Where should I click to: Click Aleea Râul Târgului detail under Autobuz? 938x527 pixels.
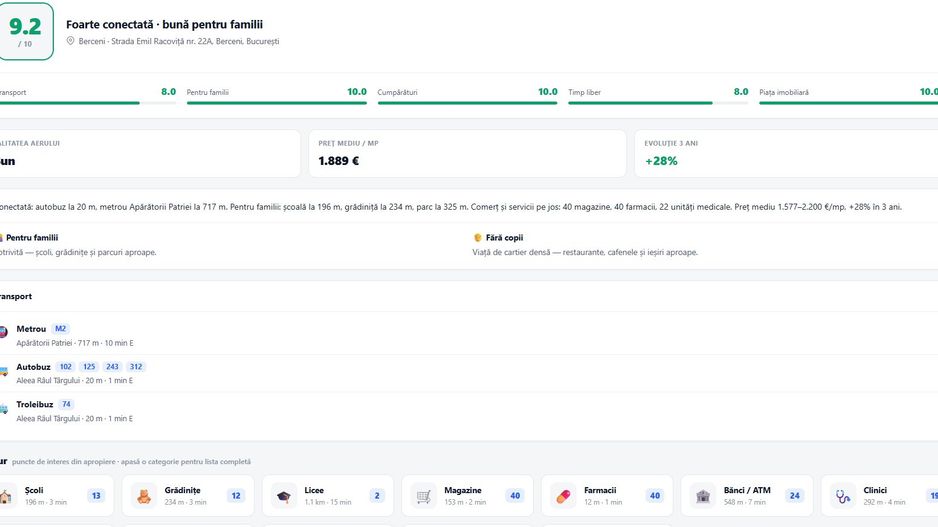click(74, 380)
